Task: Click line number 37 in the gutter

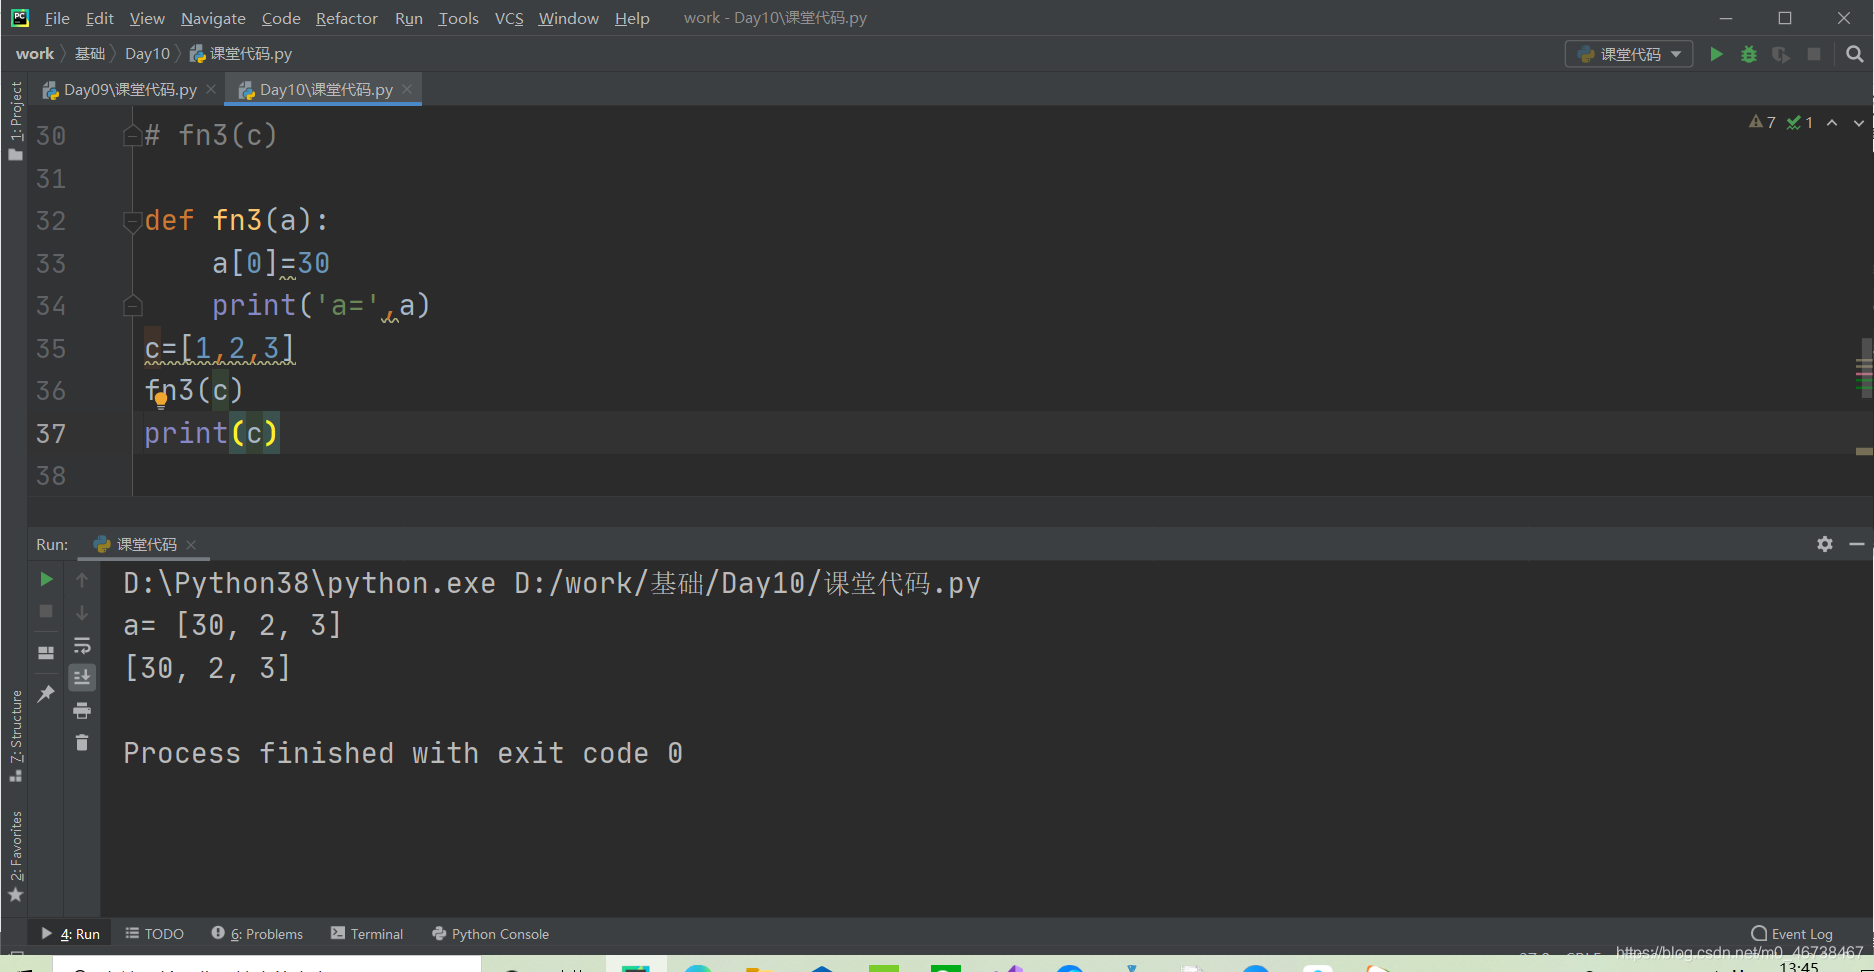Action: 51,433
